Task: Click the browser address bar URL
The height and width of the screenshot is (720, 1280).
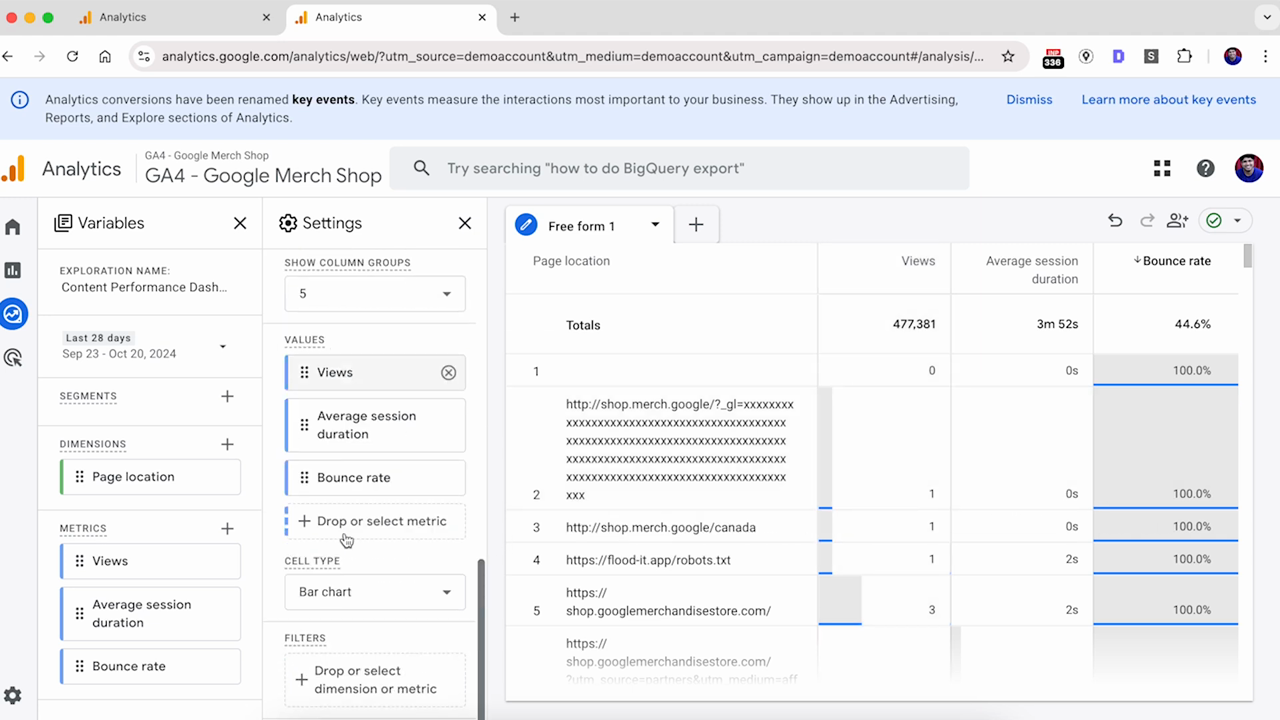Action: coord(572,57)
